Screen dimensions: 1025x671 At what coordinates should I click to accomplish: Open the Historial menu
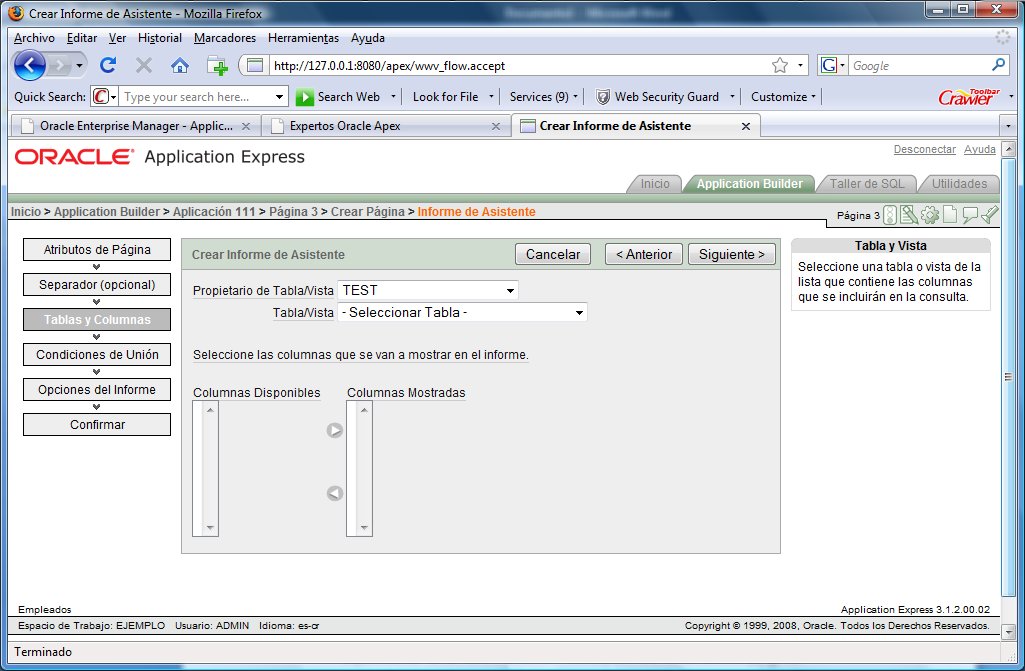tap(160, 38)
